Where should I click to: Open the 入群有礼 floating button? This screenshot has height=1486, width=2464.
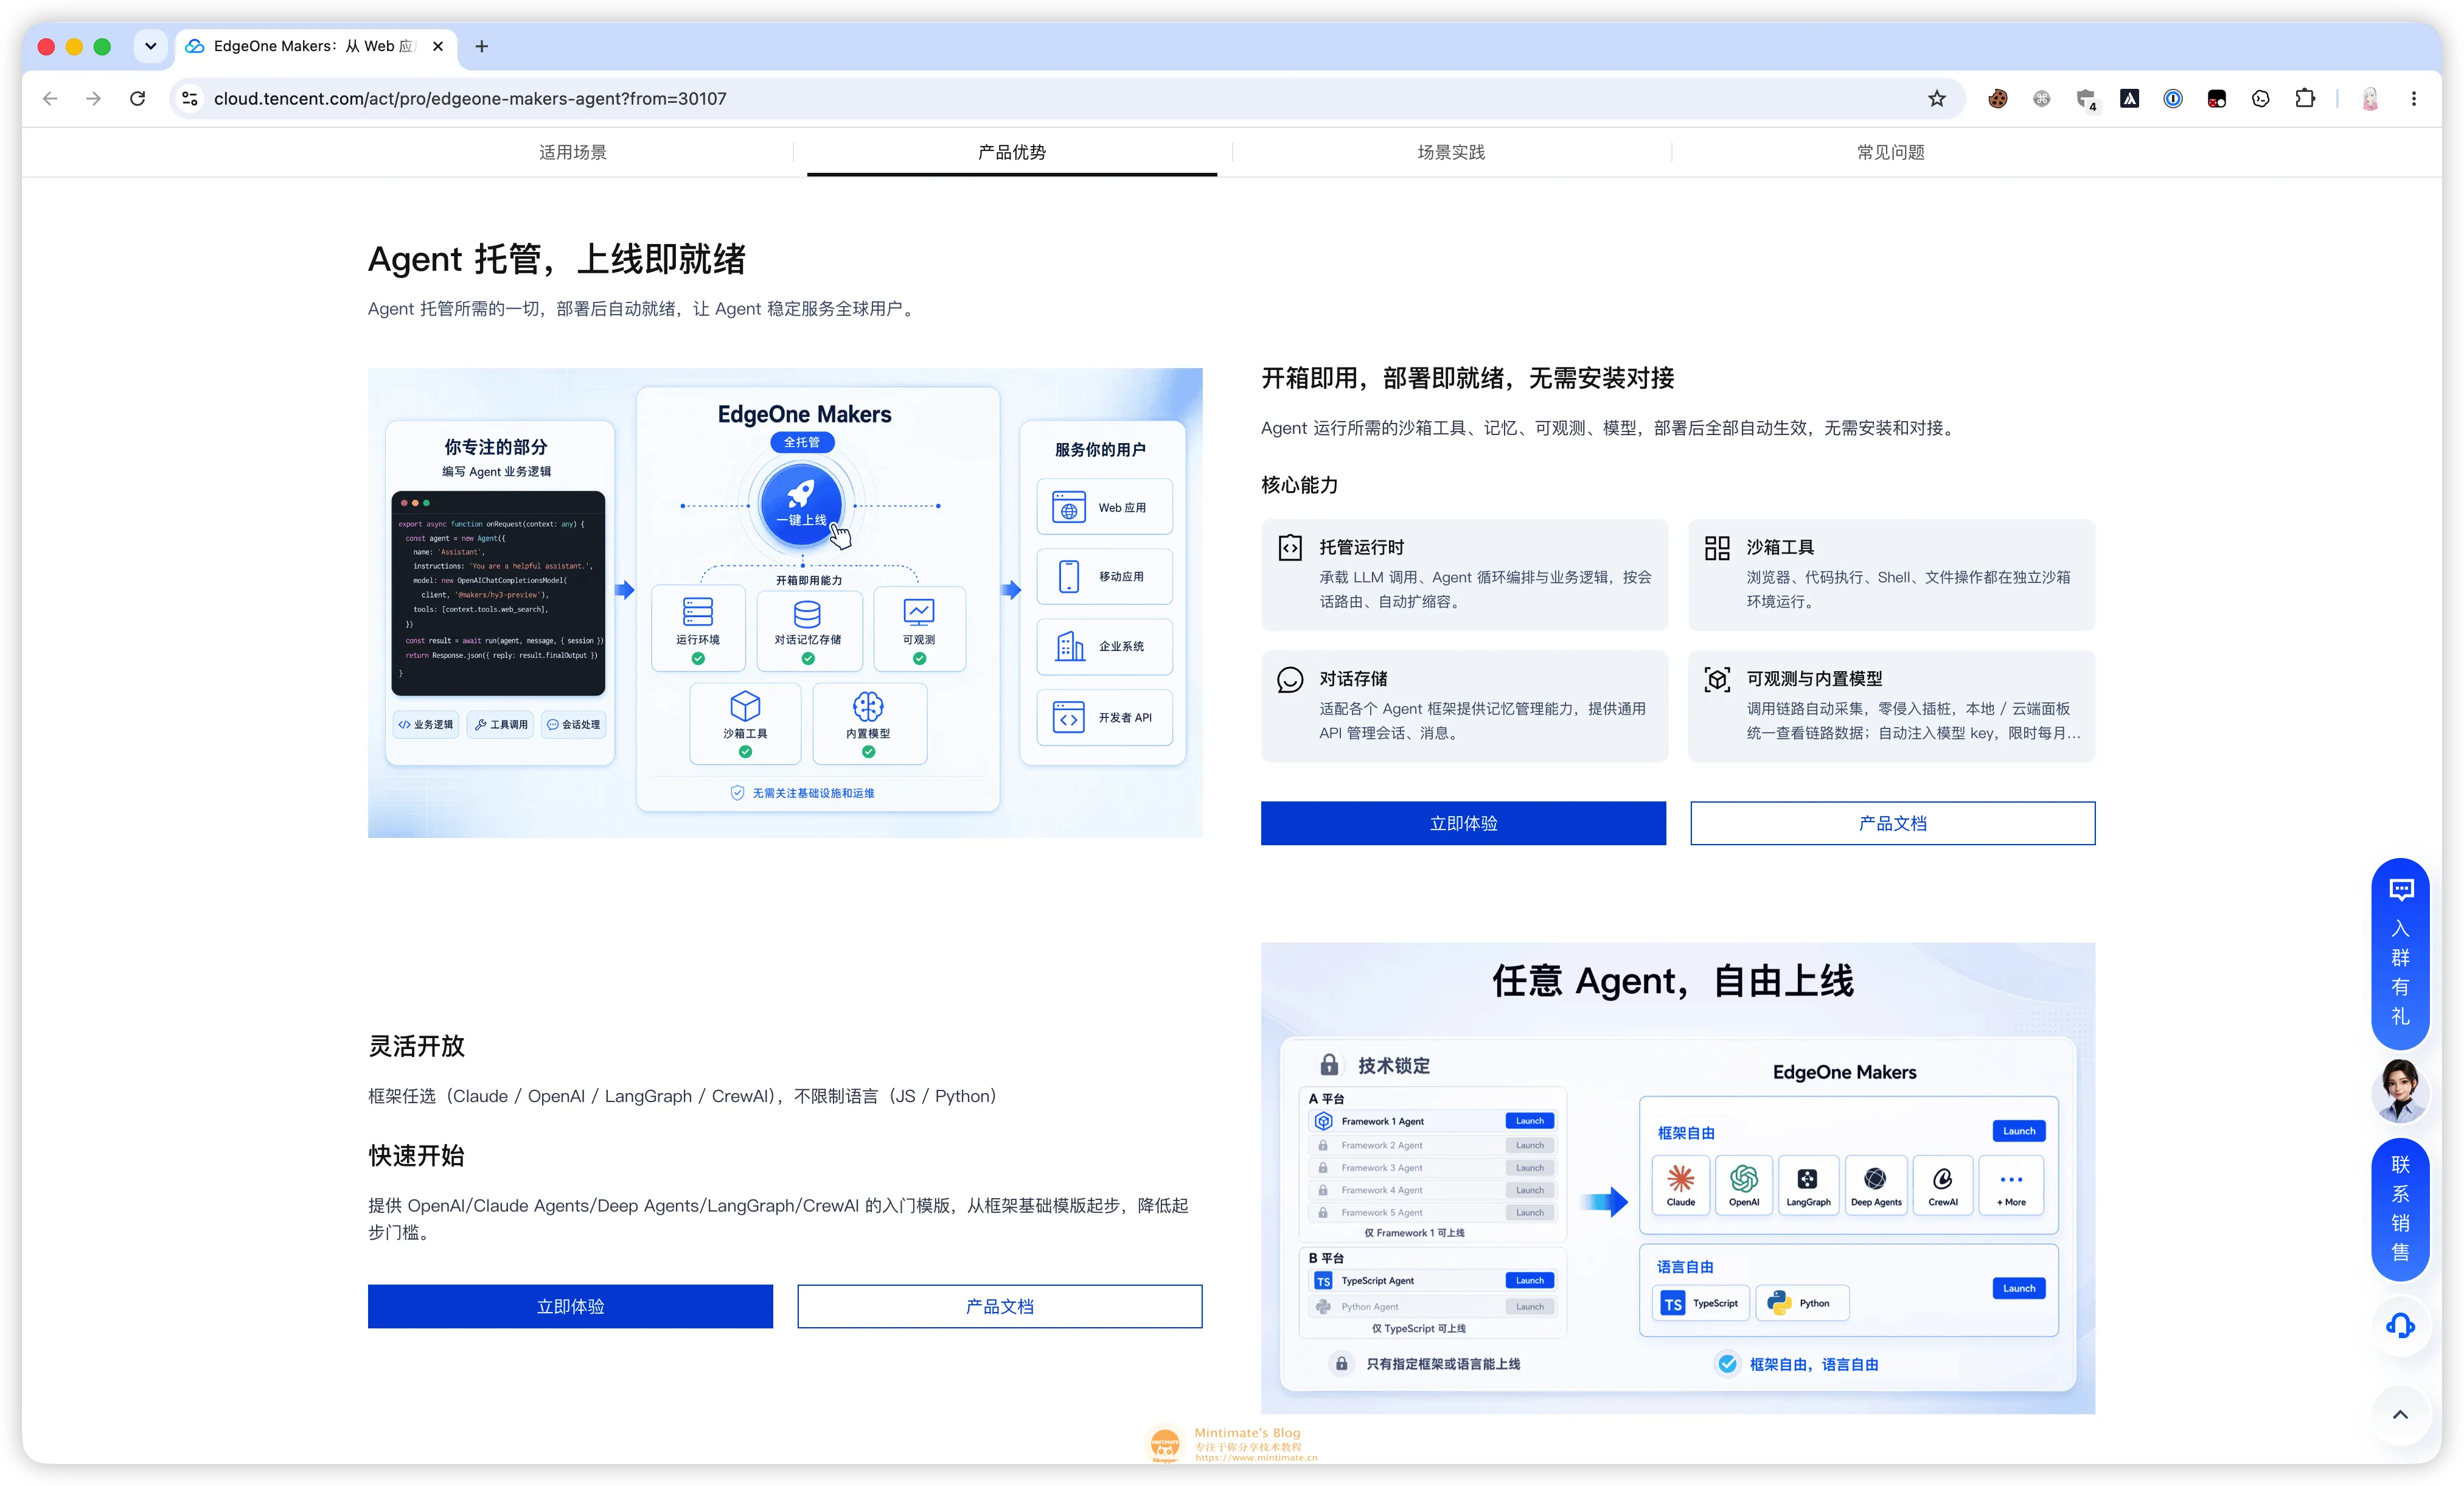(2400, 954)
